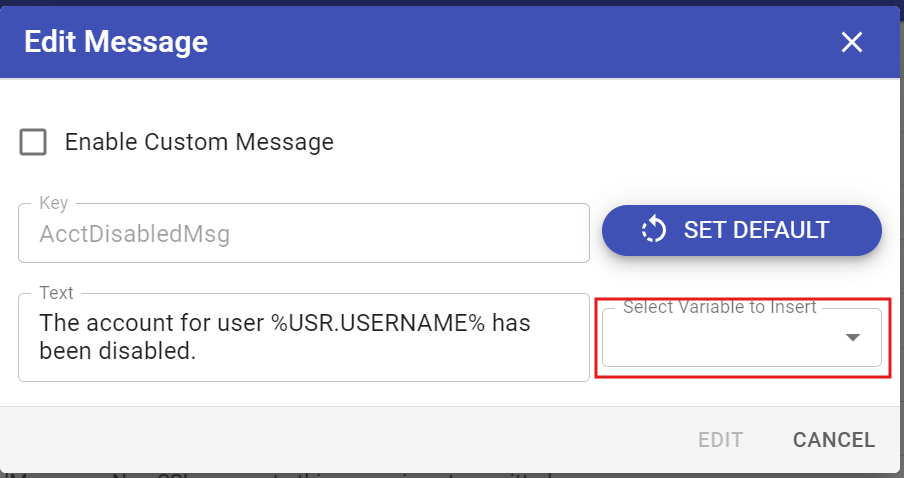Click the "Edit Message" dialog title
Screen dimensions: 904x478
point(116,42)
